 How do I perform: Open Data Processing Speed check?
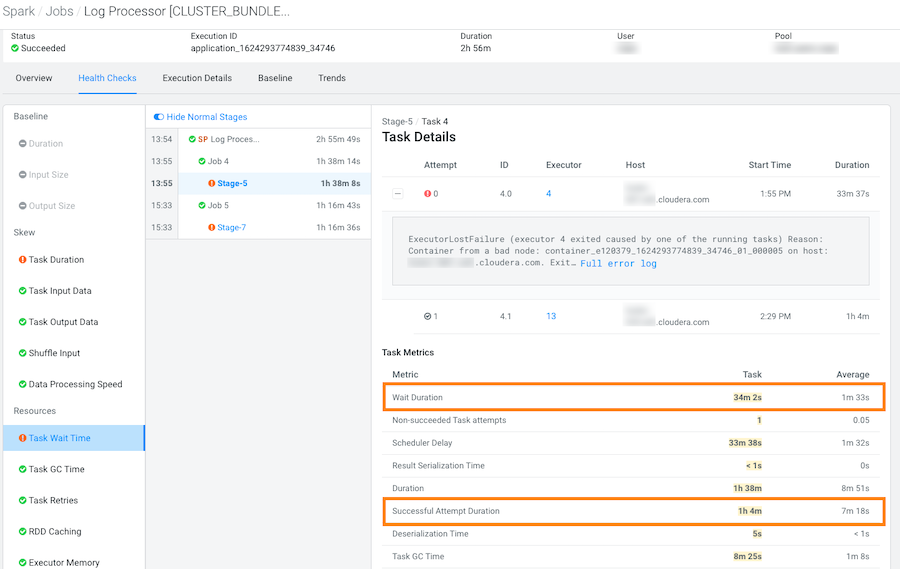(75, 384)
